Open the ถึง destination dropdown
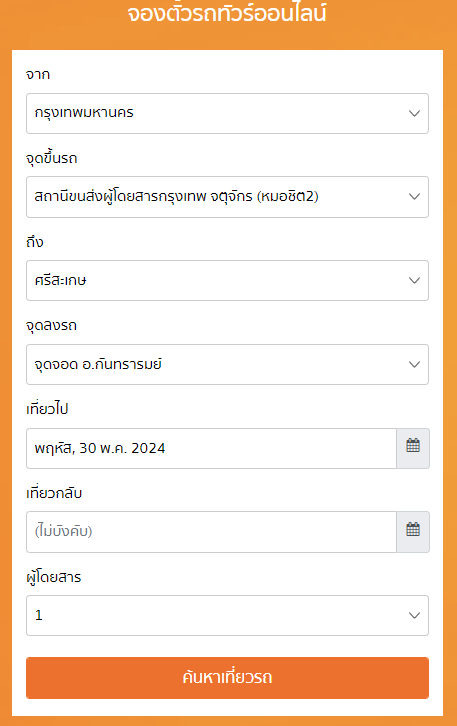This screenshot has width=457, height=726. [227, 281]
